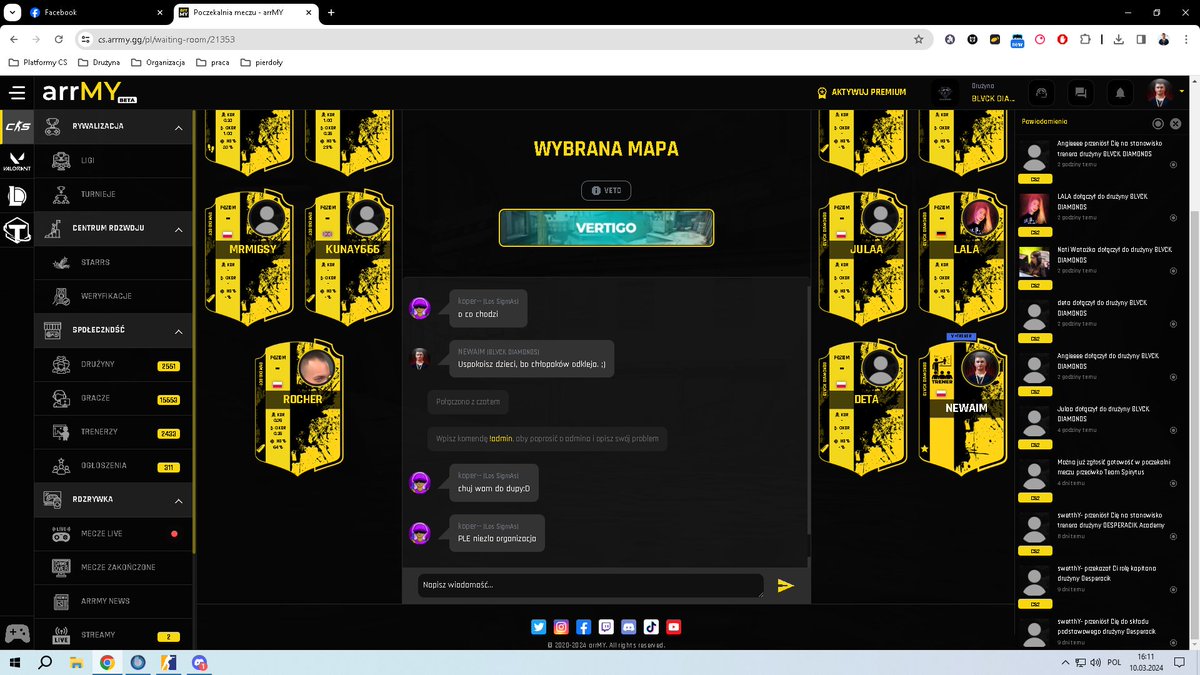This screenshot has height=675, width=1200.
Task: Mark LALA joined notification as read
Action: [x=1173, y=216]
